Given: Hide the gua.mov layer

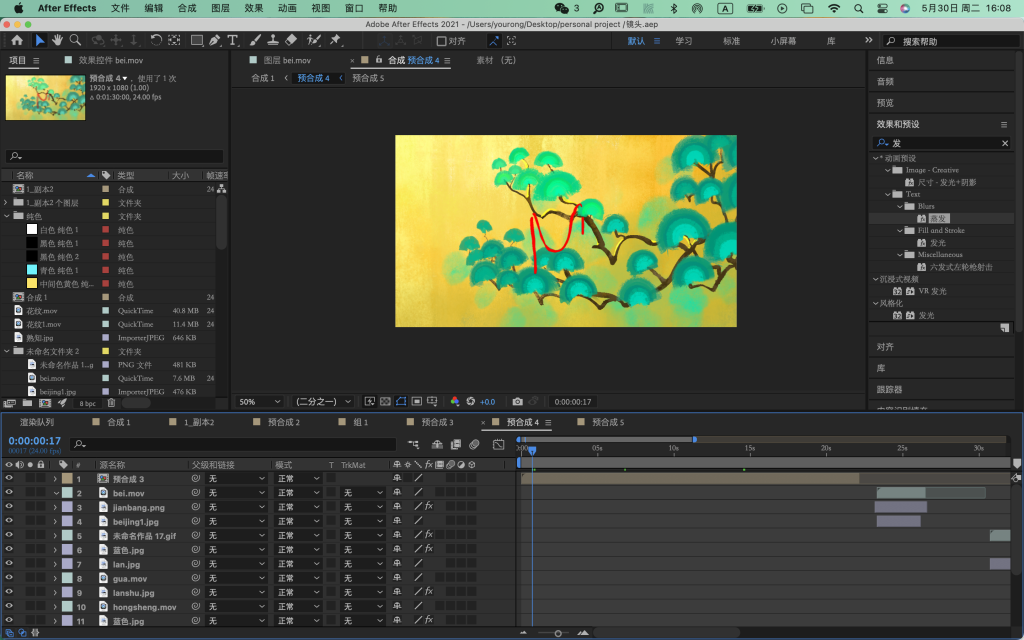Looking at the screenshot, I should tap(9, 578).
